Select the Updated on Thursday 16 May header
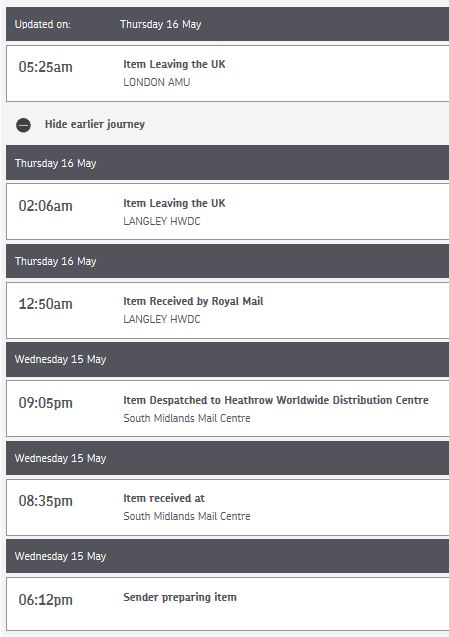449x637 pixels. click(228, 24)
